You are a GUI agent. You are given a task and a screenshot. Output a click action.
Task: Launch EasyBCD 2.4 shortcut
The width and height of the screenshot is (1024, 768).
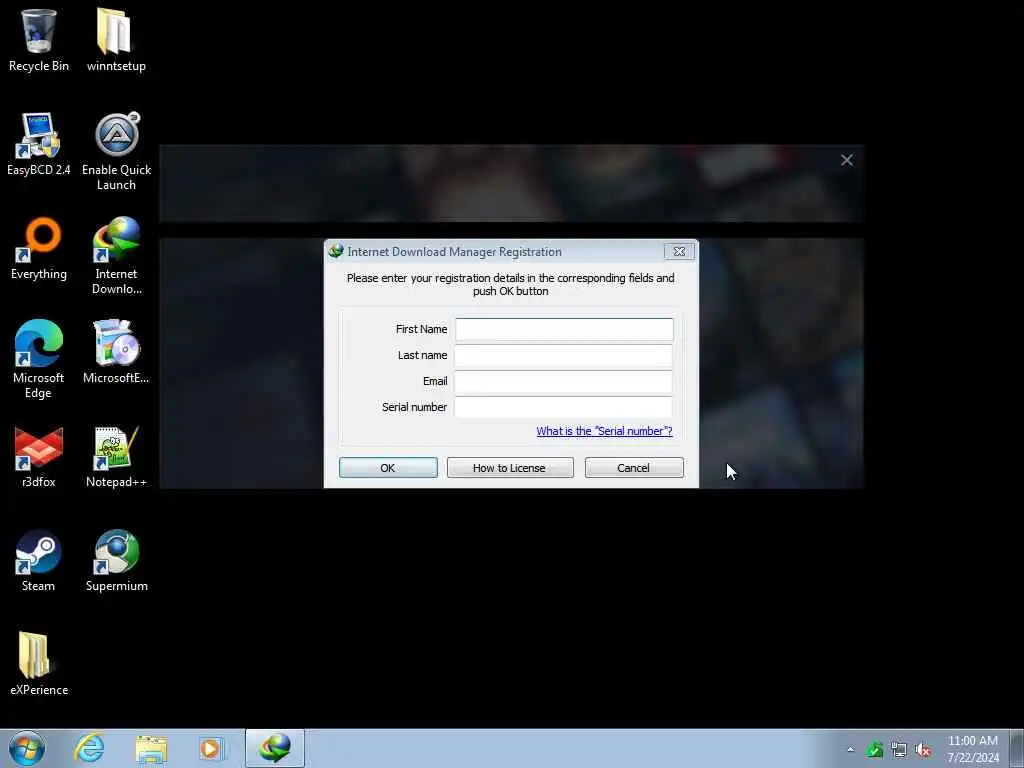39,144
